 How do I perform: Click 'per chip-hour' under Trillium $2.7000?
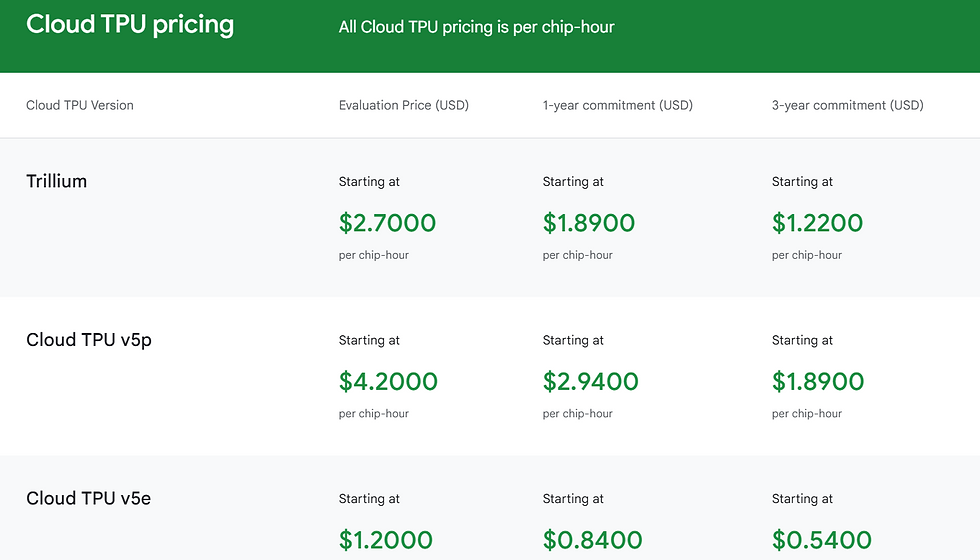click(x=374, y=255)
